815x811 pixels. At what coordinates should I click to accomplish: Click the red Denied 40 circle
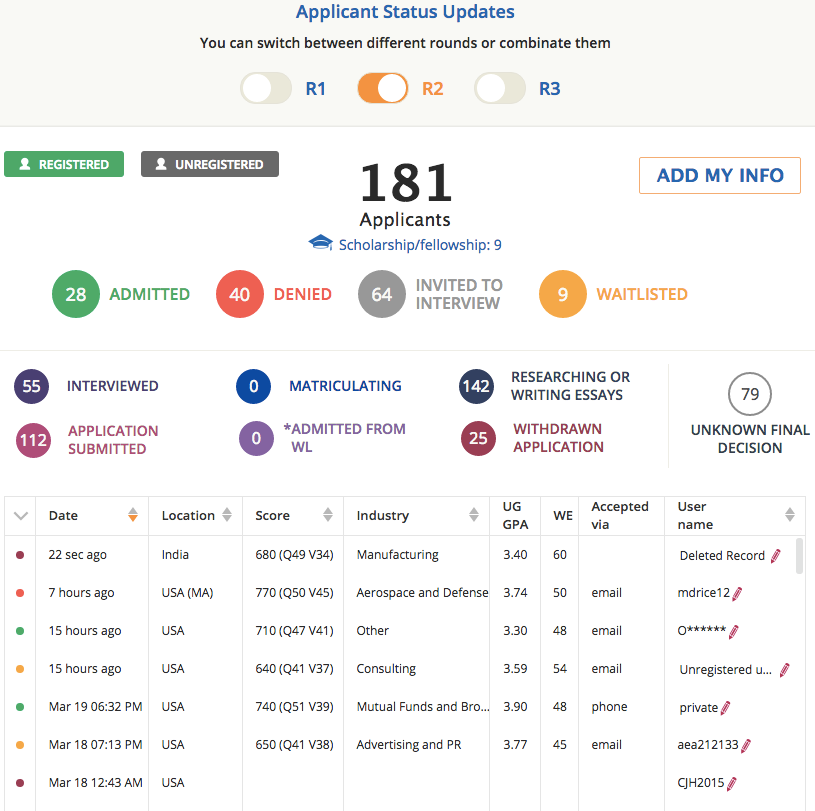coord(240,294)
